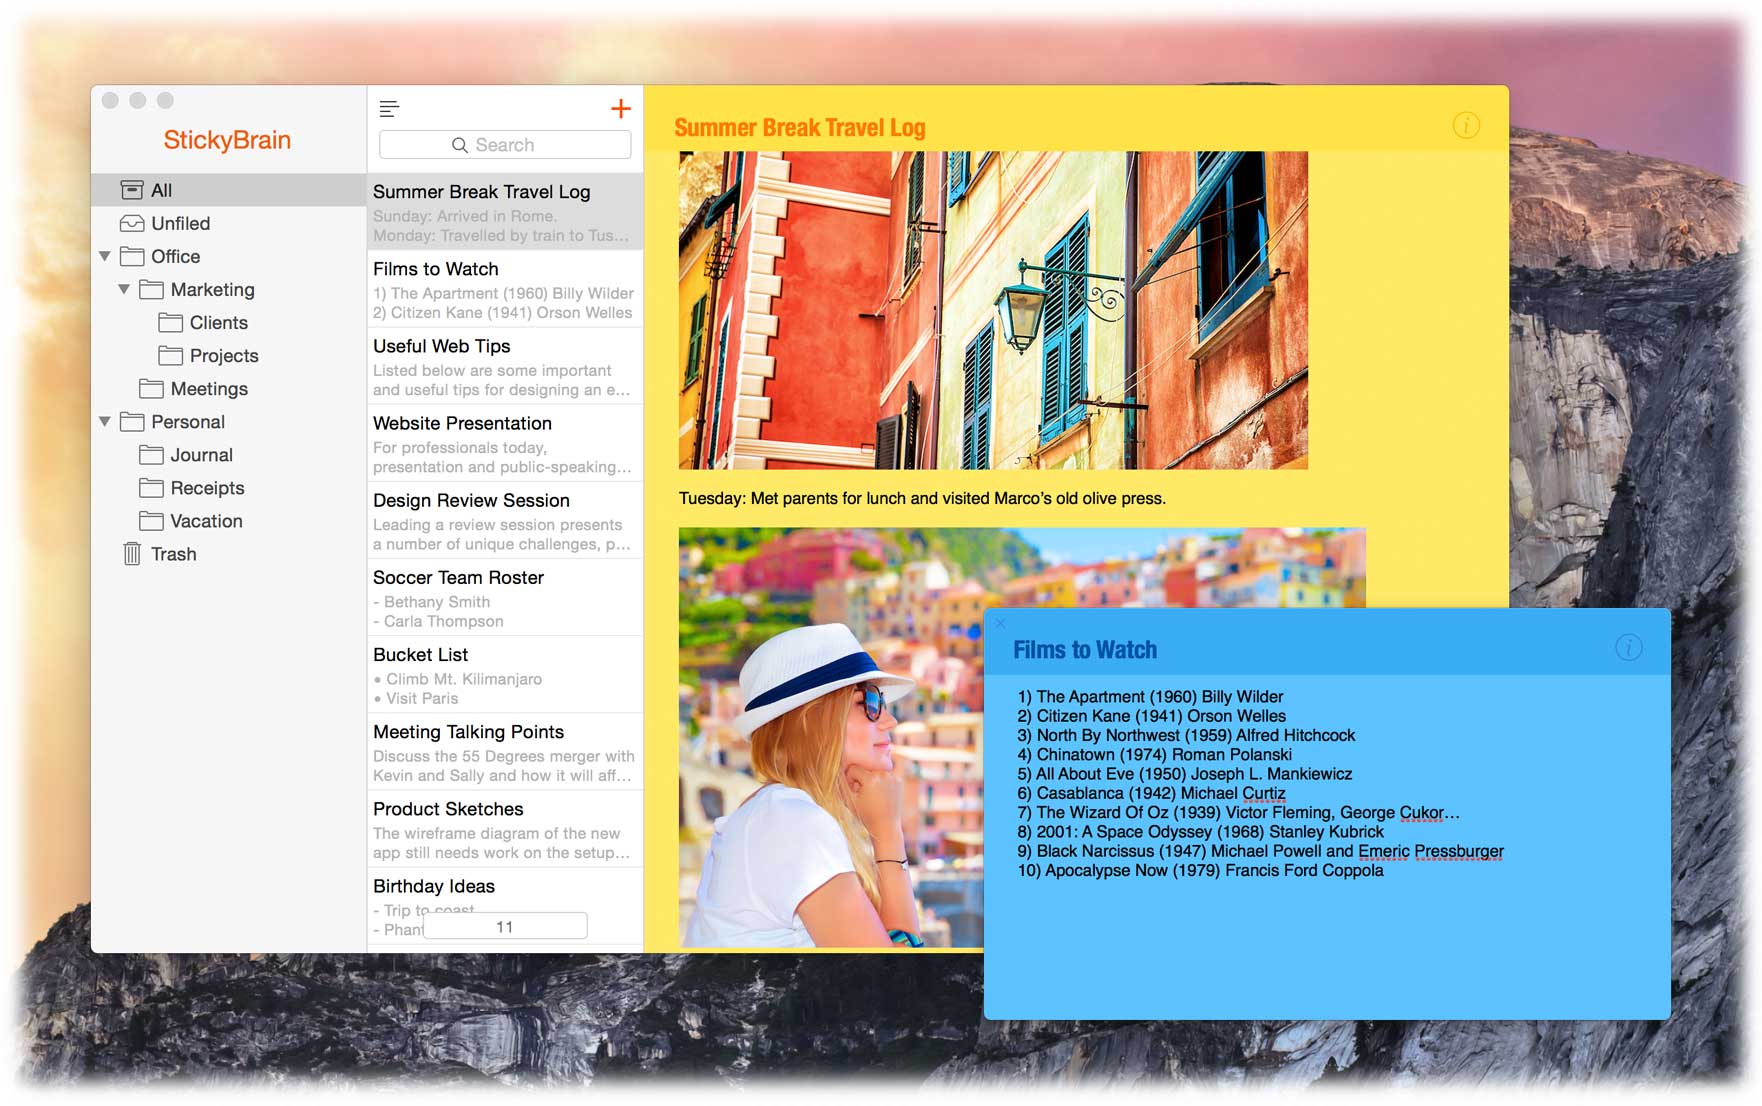Select the Trash label in the sidebar

tap(174, 553)
